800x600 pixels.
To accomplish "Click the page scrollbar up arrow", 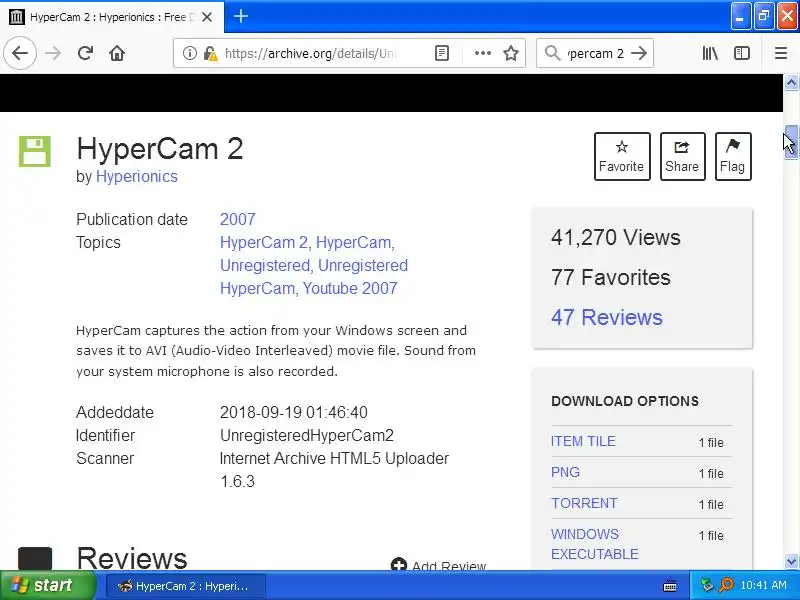I will [791, 82].
